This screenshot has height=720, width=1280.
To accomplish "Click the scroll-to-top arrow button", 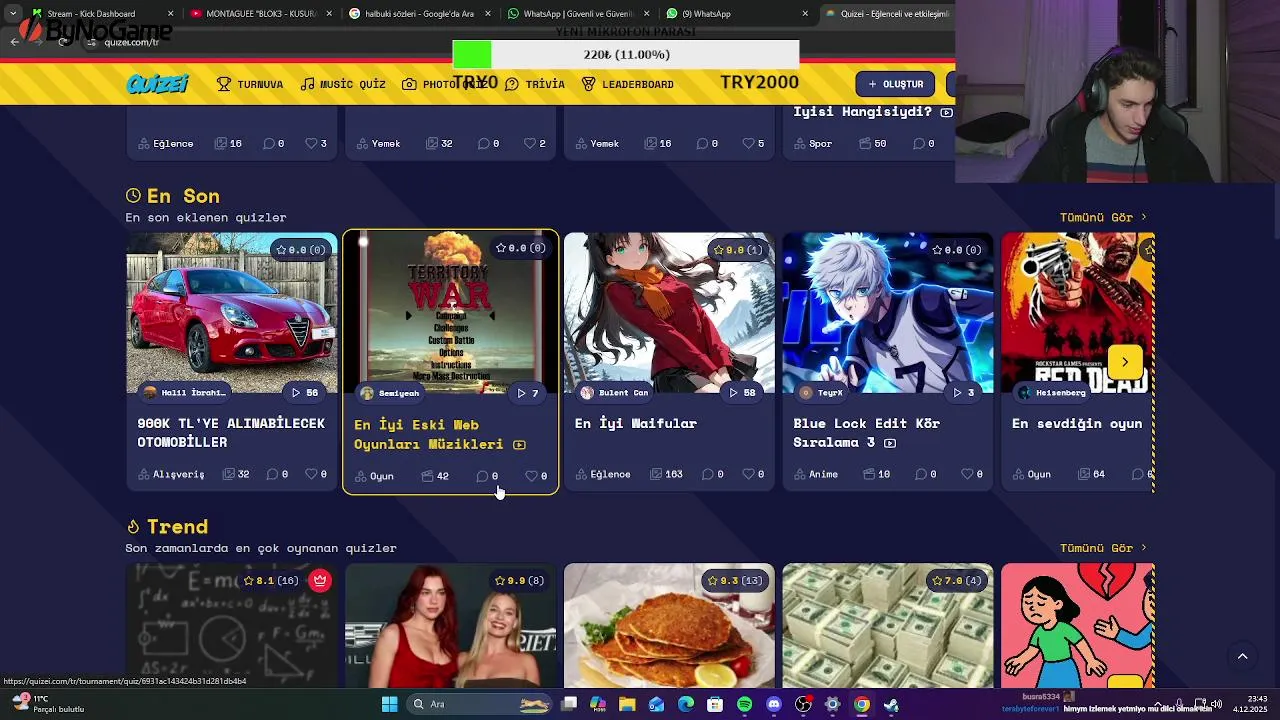I will (1242, 656).
